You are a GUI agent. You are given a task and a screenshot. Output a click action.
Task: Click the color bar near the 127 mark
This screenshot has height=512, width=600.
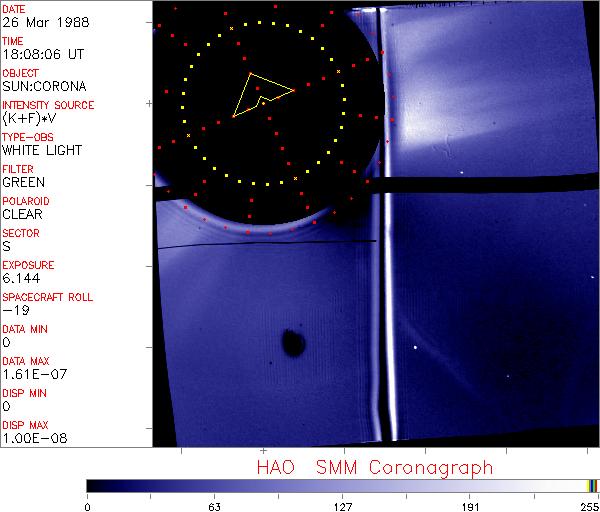[x=343, y=485]
